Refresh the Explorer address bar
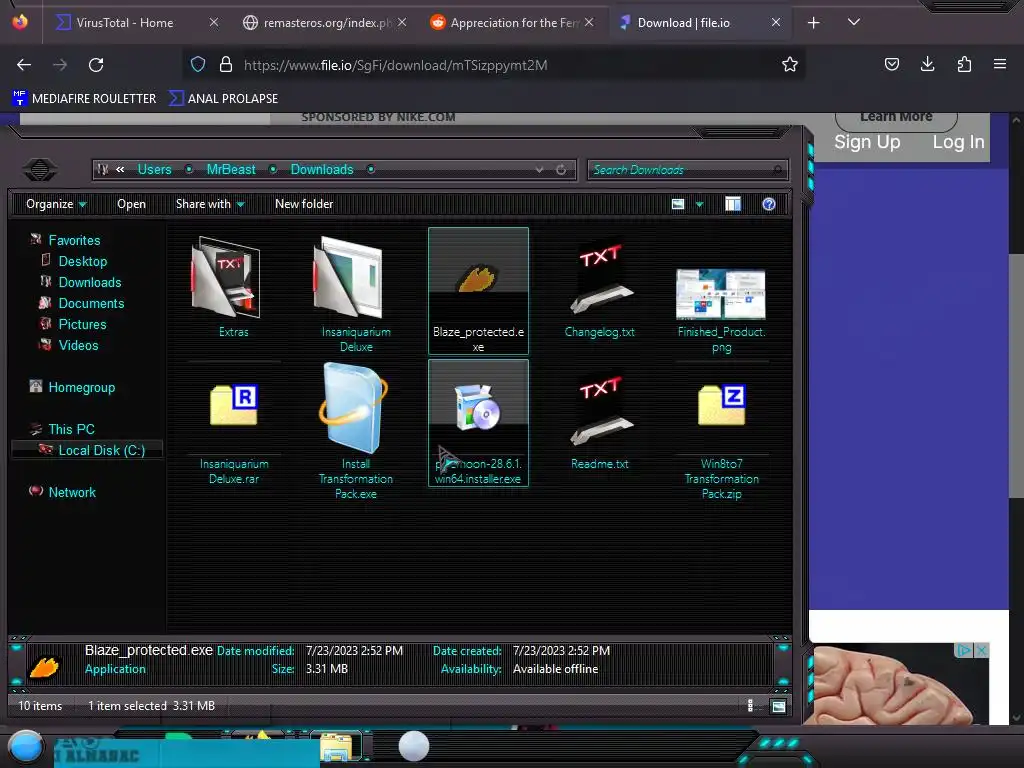This screenshot has height=768, width=1024. [561, 169]
